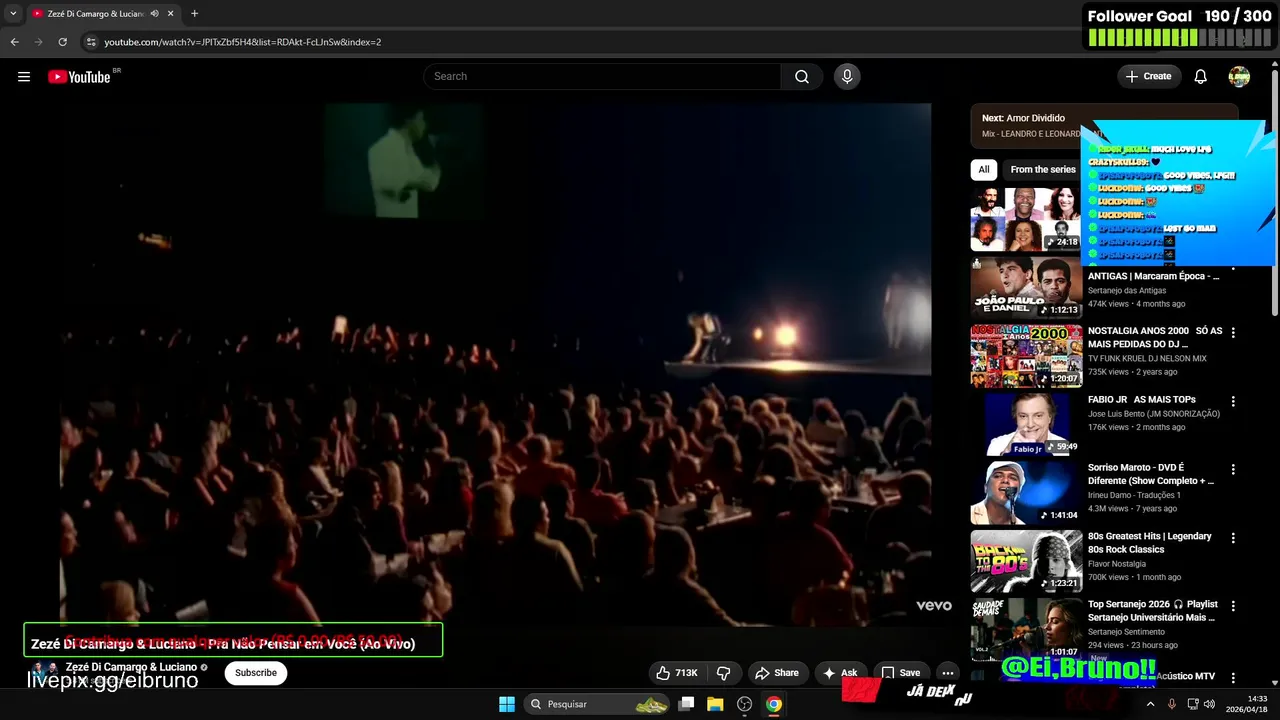Viewport: 1280px width, 720px height.
Task: Open the Back to the 80's thumbnail
Action: (x=1026, y=562)
